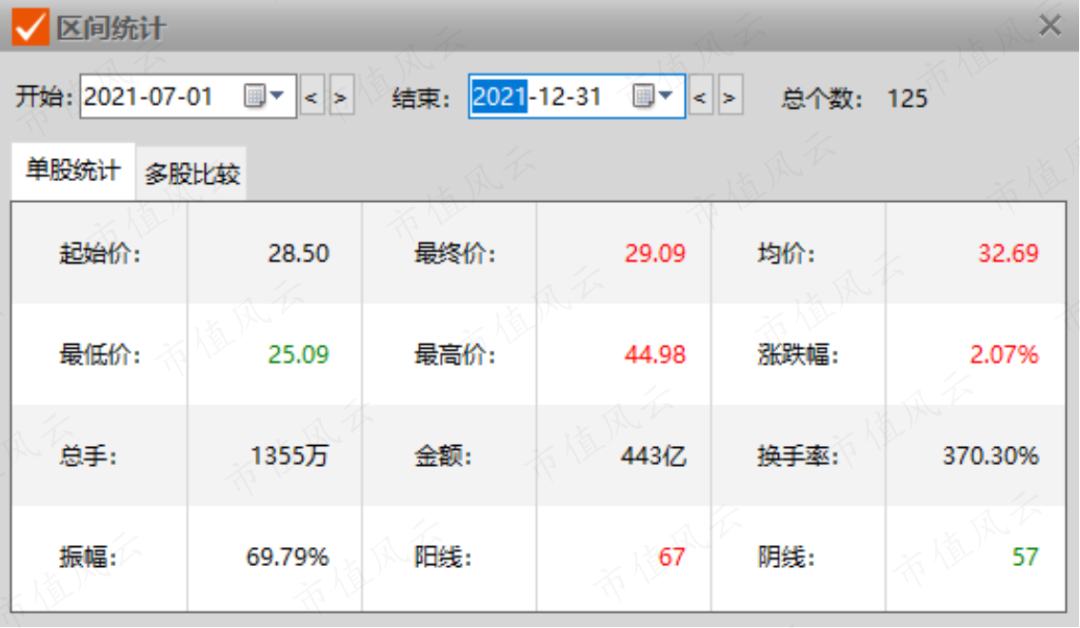Click the 阳线 label
The width and height of the screenshot is (1080, 628).
pyautogui.click(x=443, y=556)
